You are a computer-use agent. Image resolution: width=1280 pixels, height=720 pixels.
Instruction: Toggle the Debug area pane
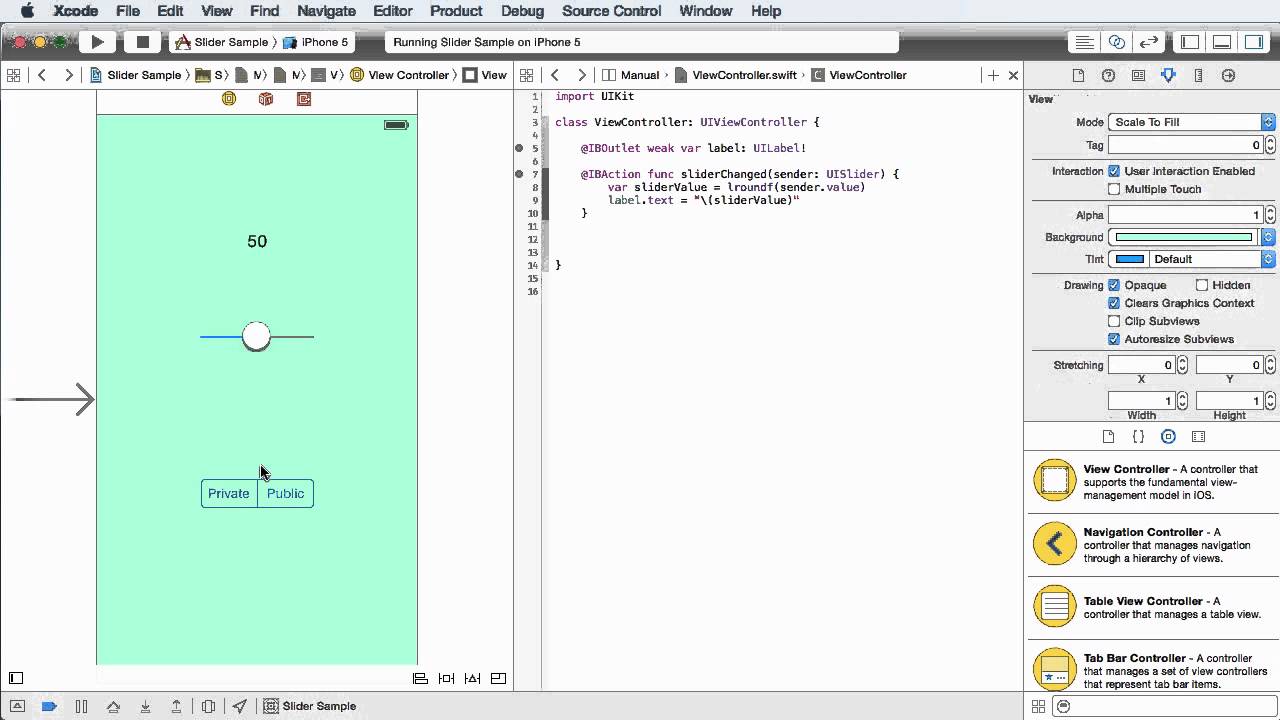(x=1222, y=42)
